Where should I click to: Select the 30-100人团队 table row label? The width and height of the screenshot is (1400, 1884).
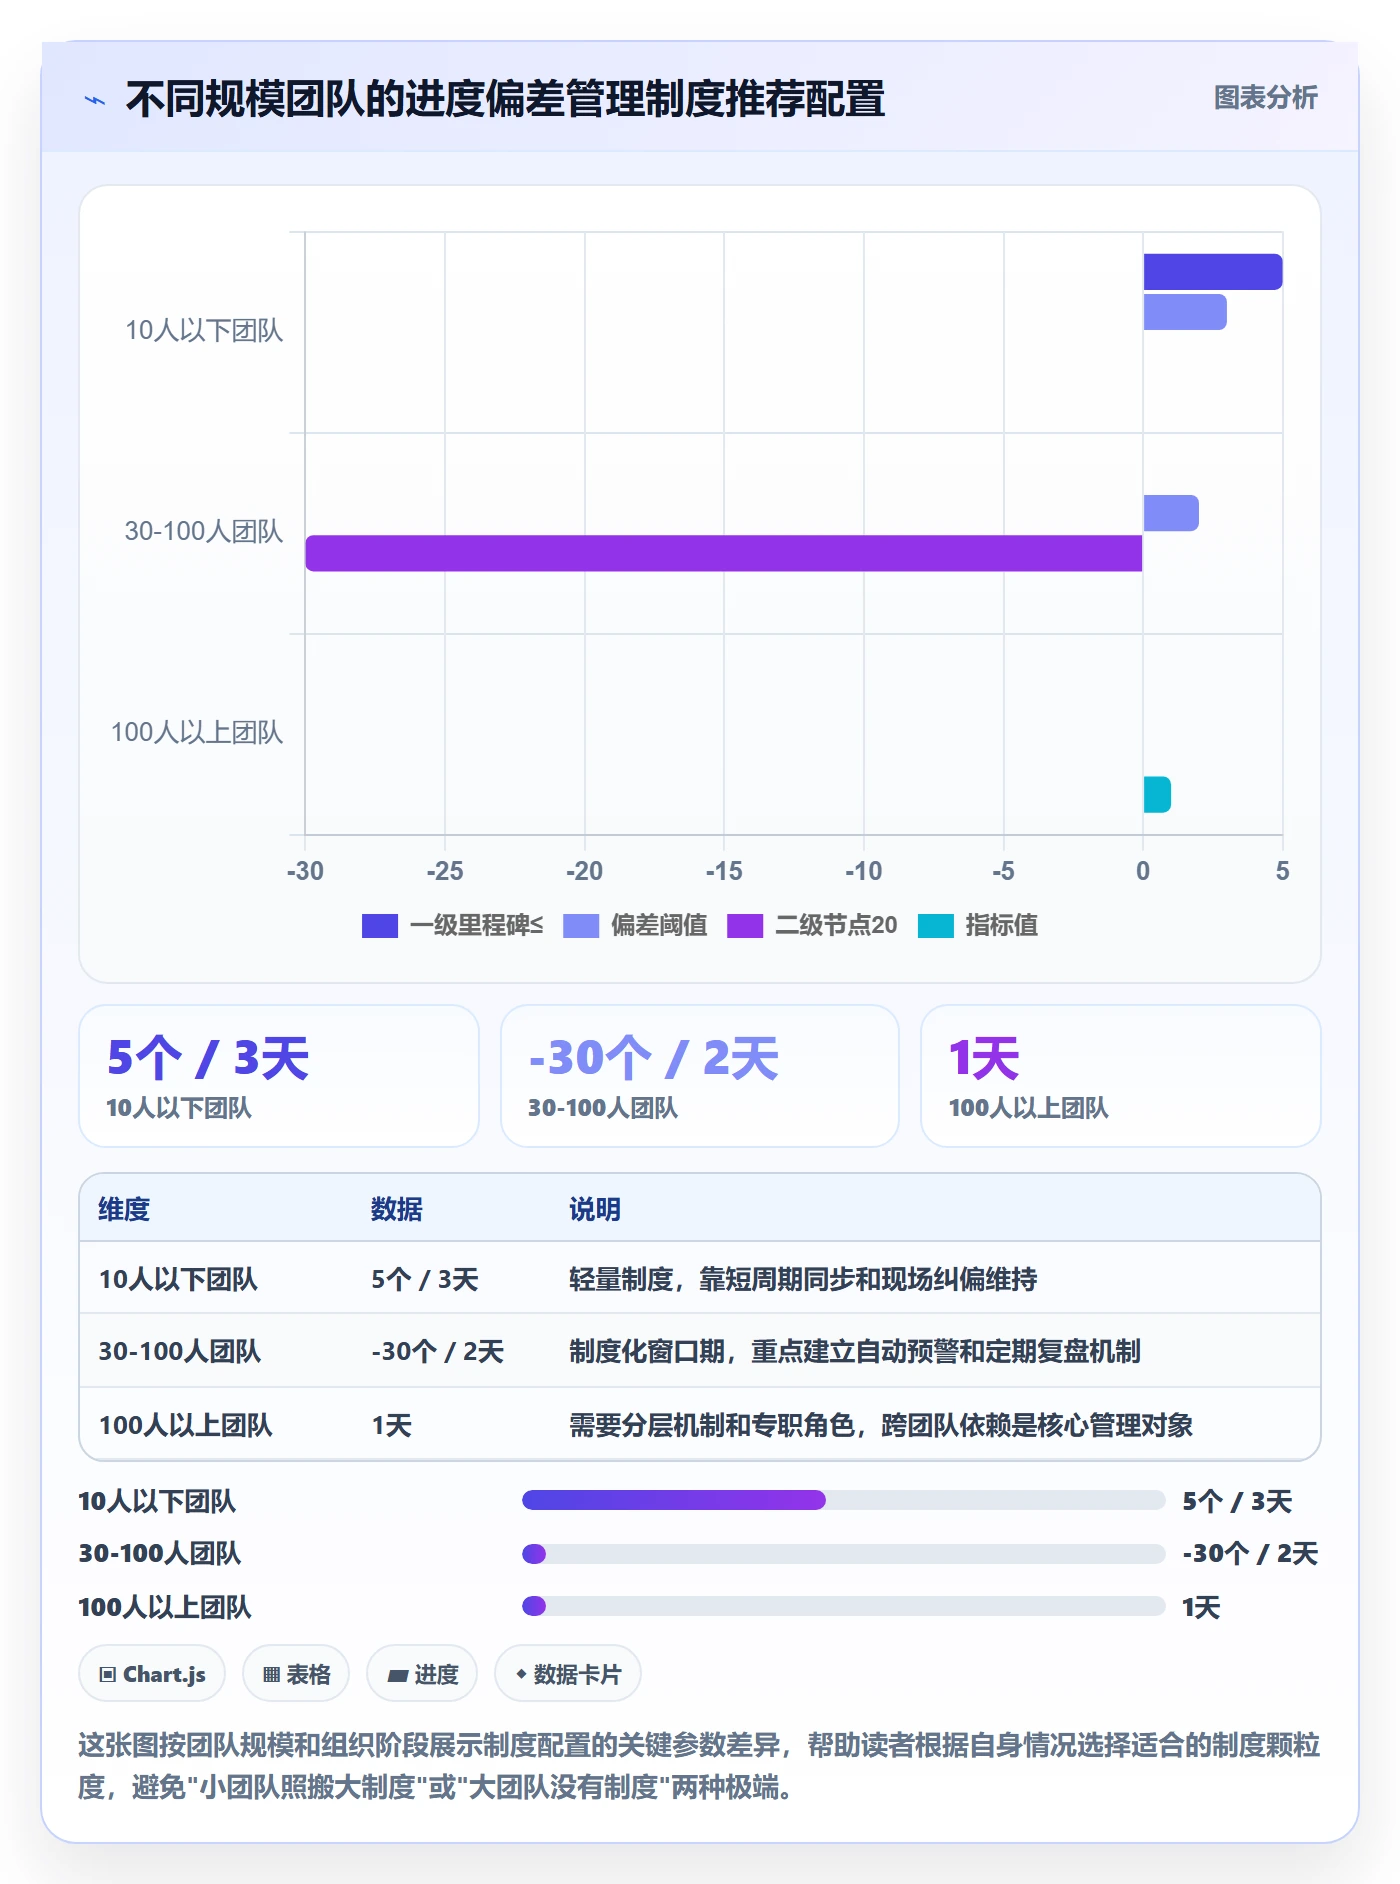click(180, 1351)
